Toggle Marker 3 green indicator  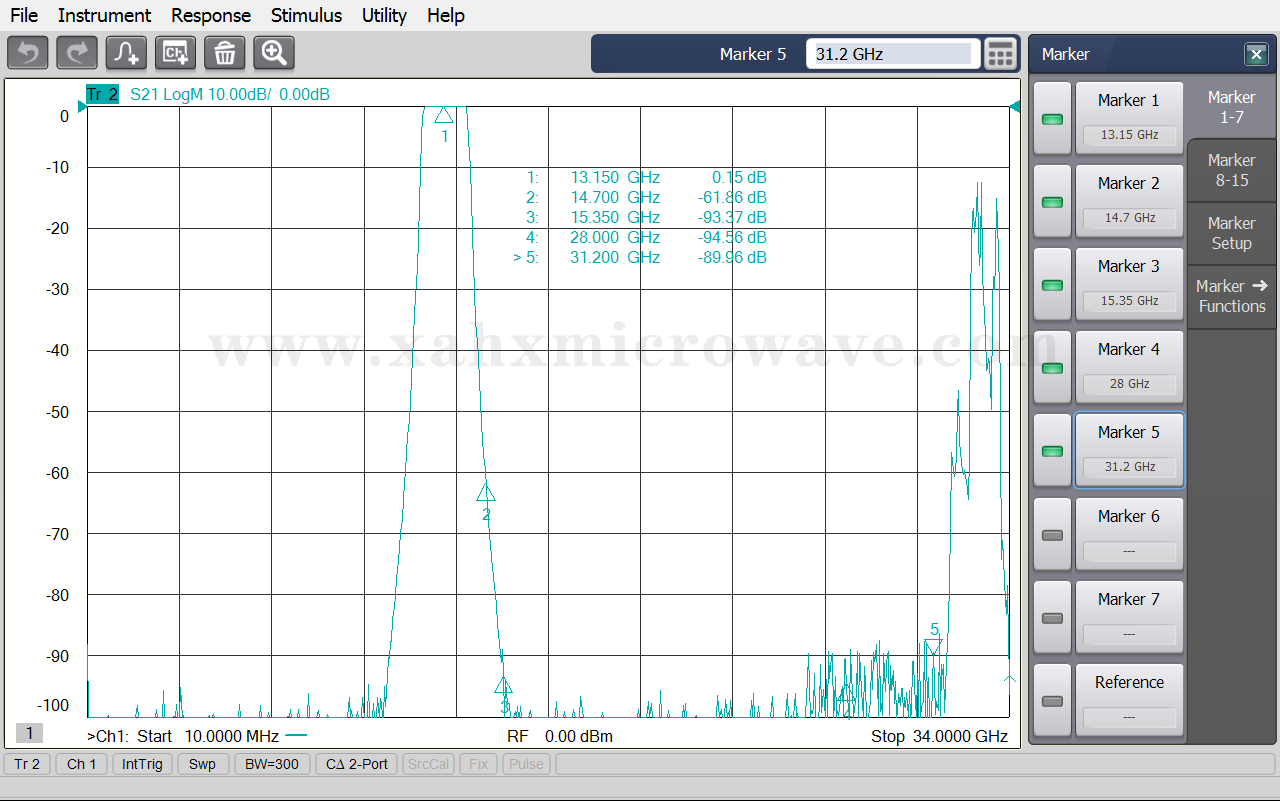click(x=1052, y=285)
